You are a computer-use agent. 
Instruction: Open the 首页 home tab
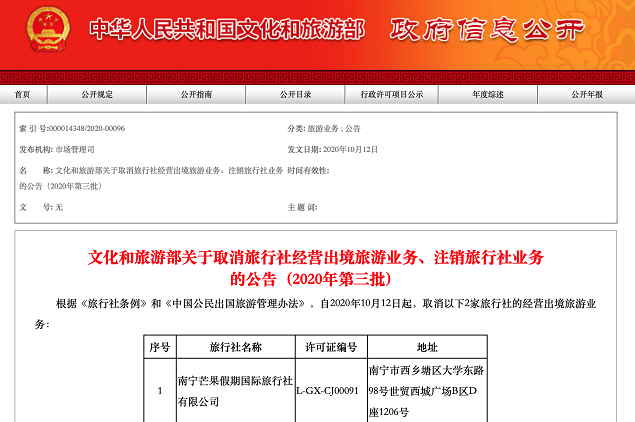pos(22,95)
